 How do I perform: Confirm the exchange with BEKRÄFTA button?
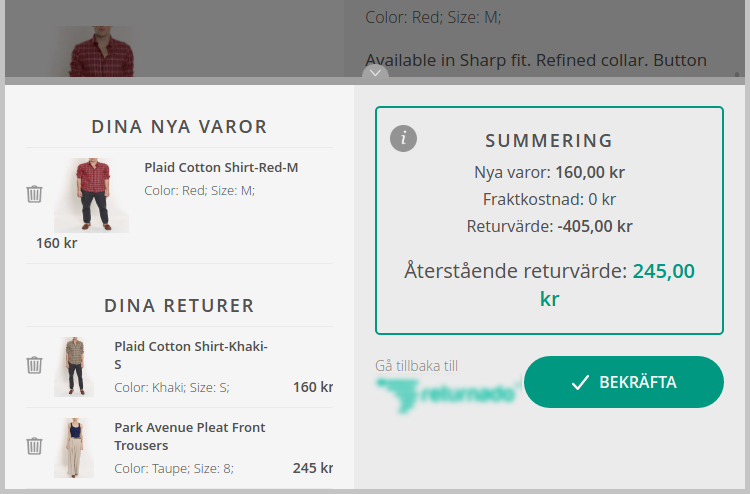624,382
